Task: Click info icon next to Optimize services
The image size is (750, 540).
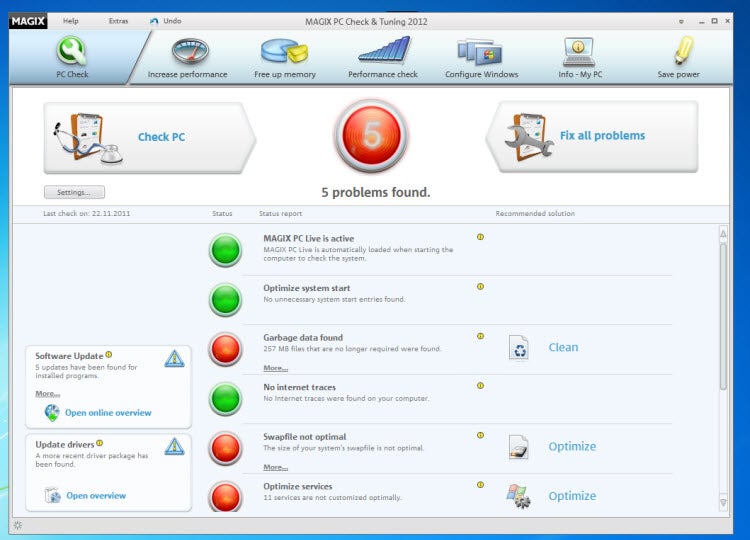Action: 480,485
